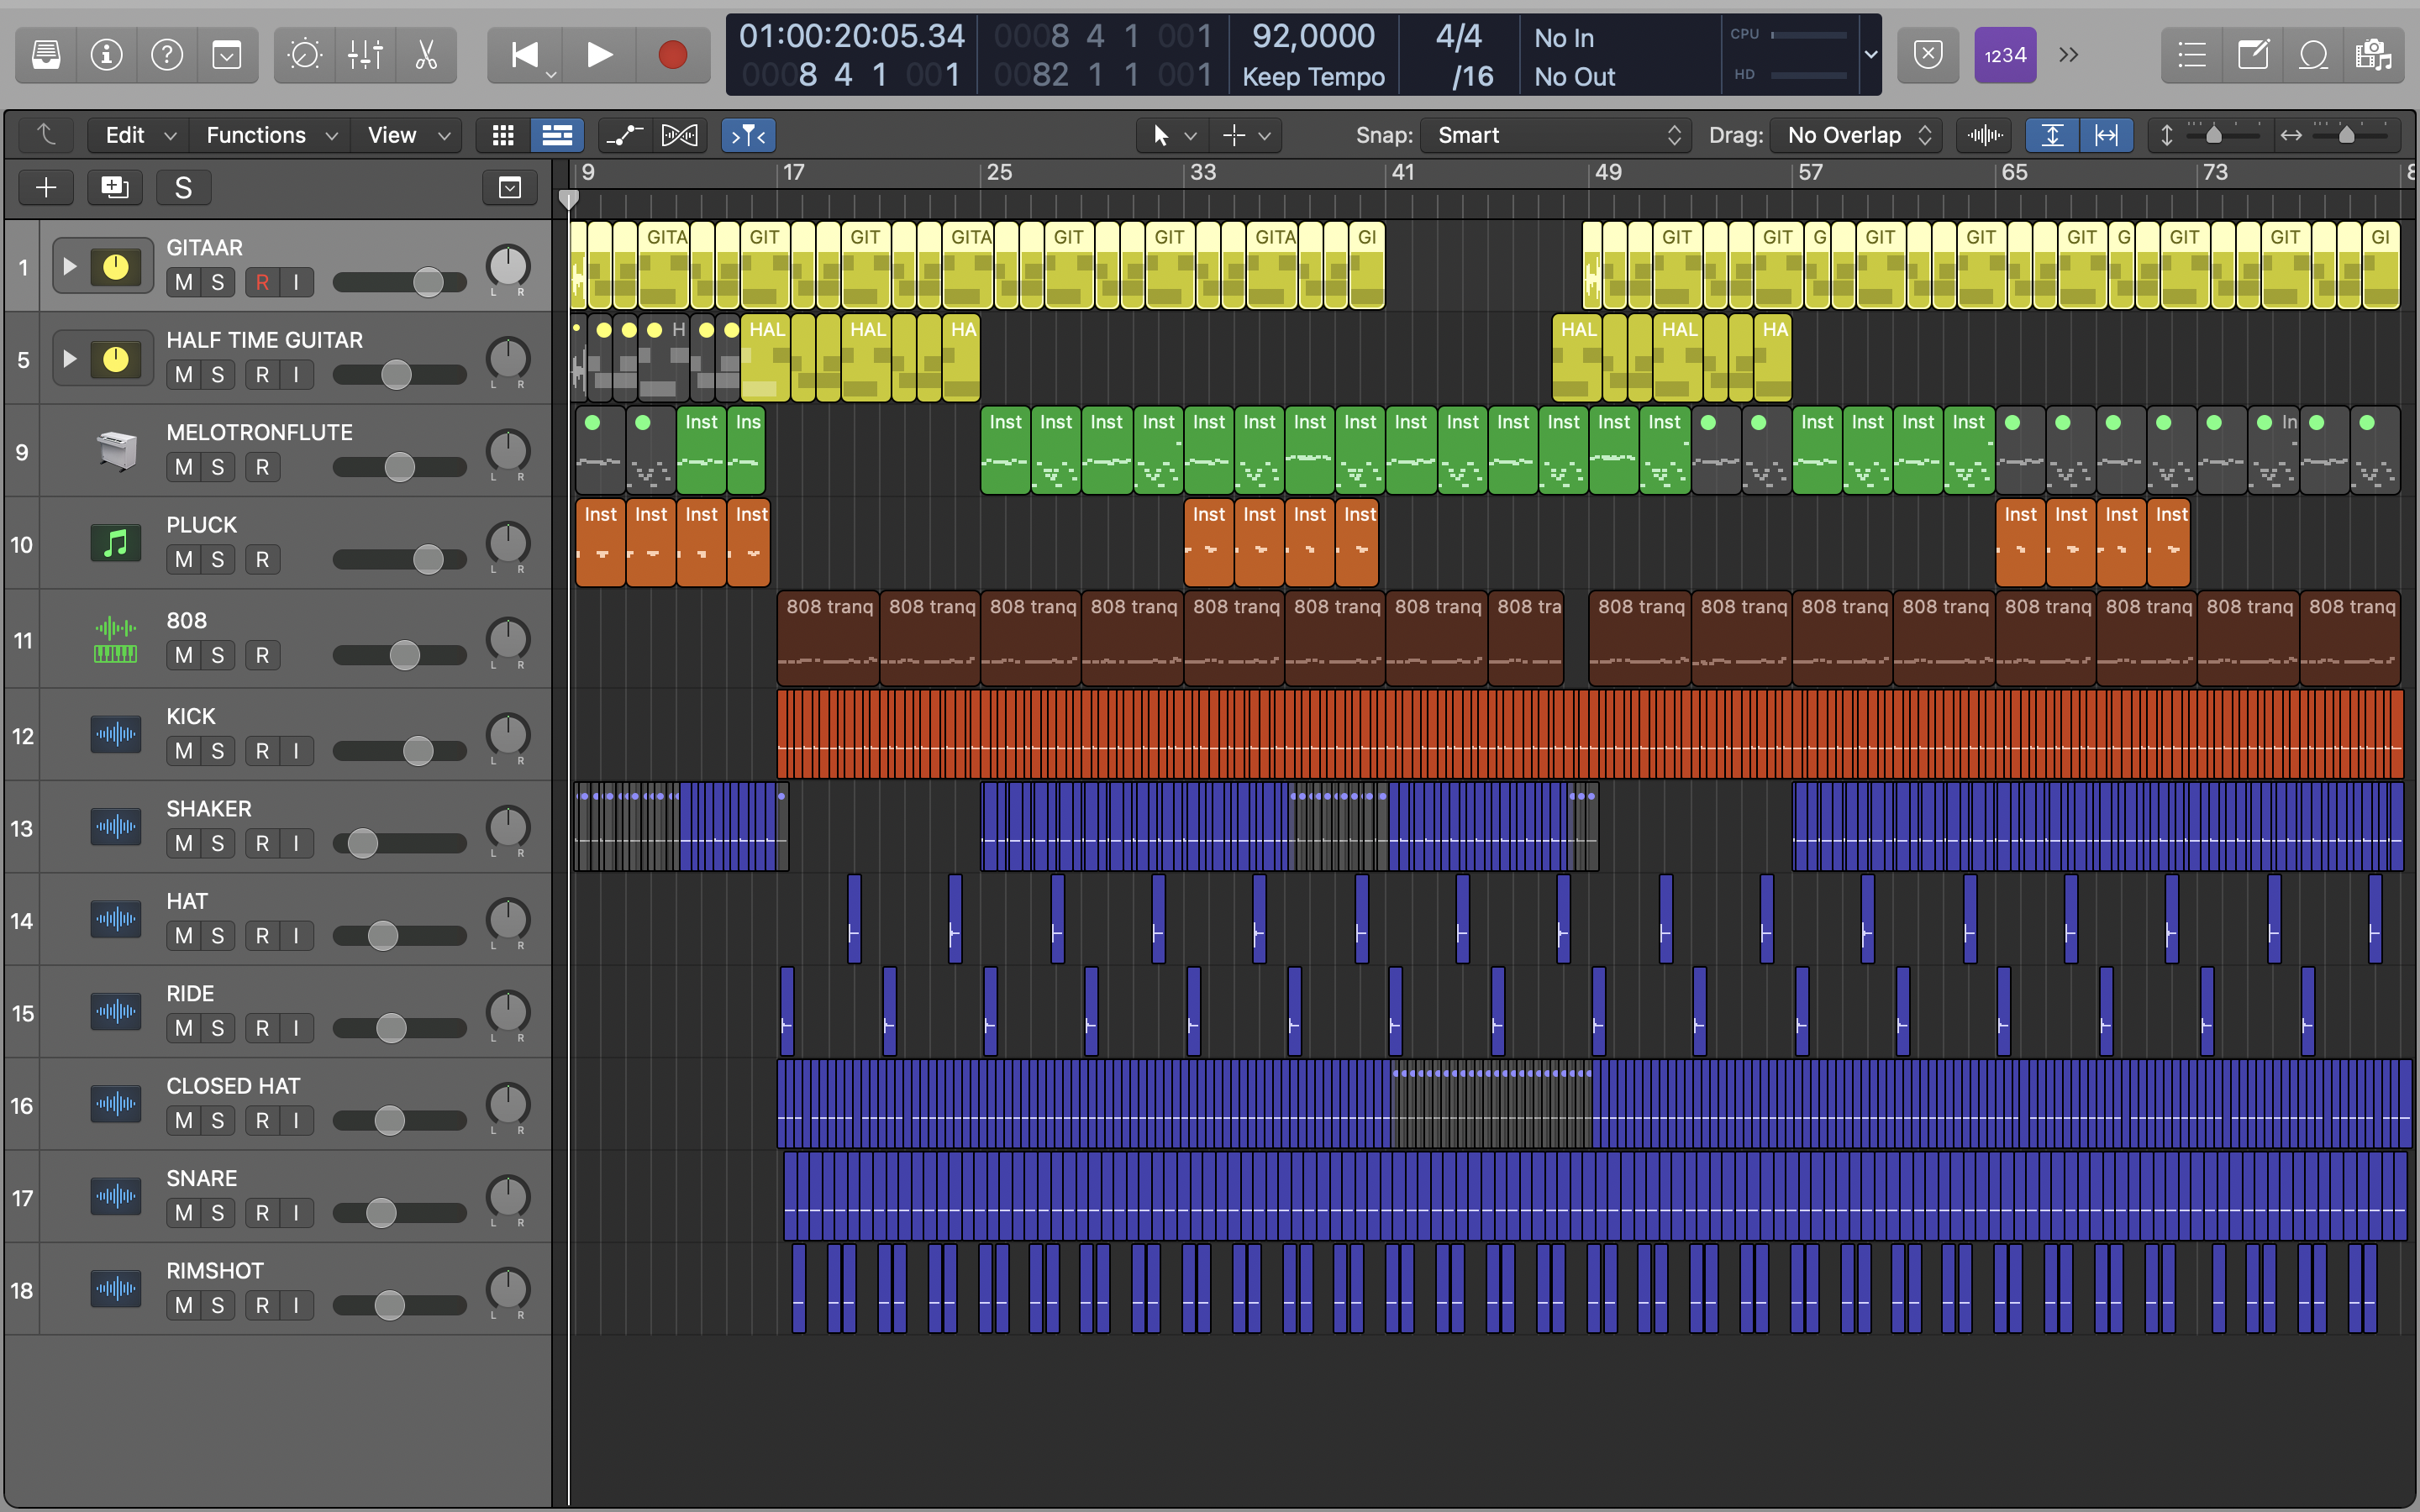Open the List Editors icon

click(x=2192, y=55)
